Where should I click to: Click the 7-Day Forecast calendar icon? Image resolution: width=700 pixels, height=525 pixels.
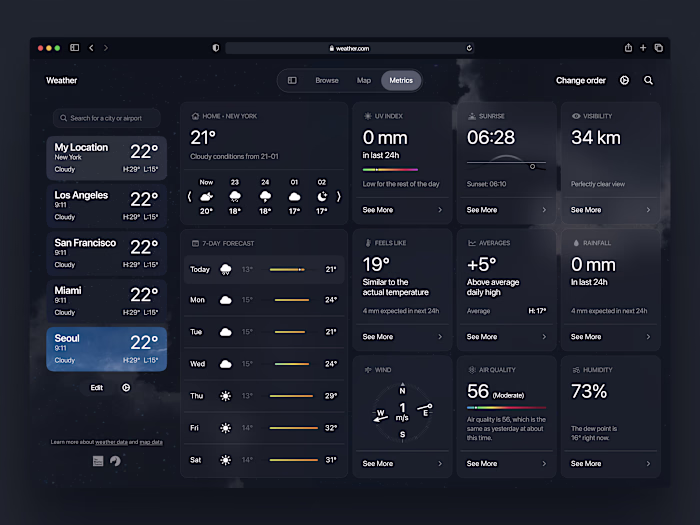195,243
